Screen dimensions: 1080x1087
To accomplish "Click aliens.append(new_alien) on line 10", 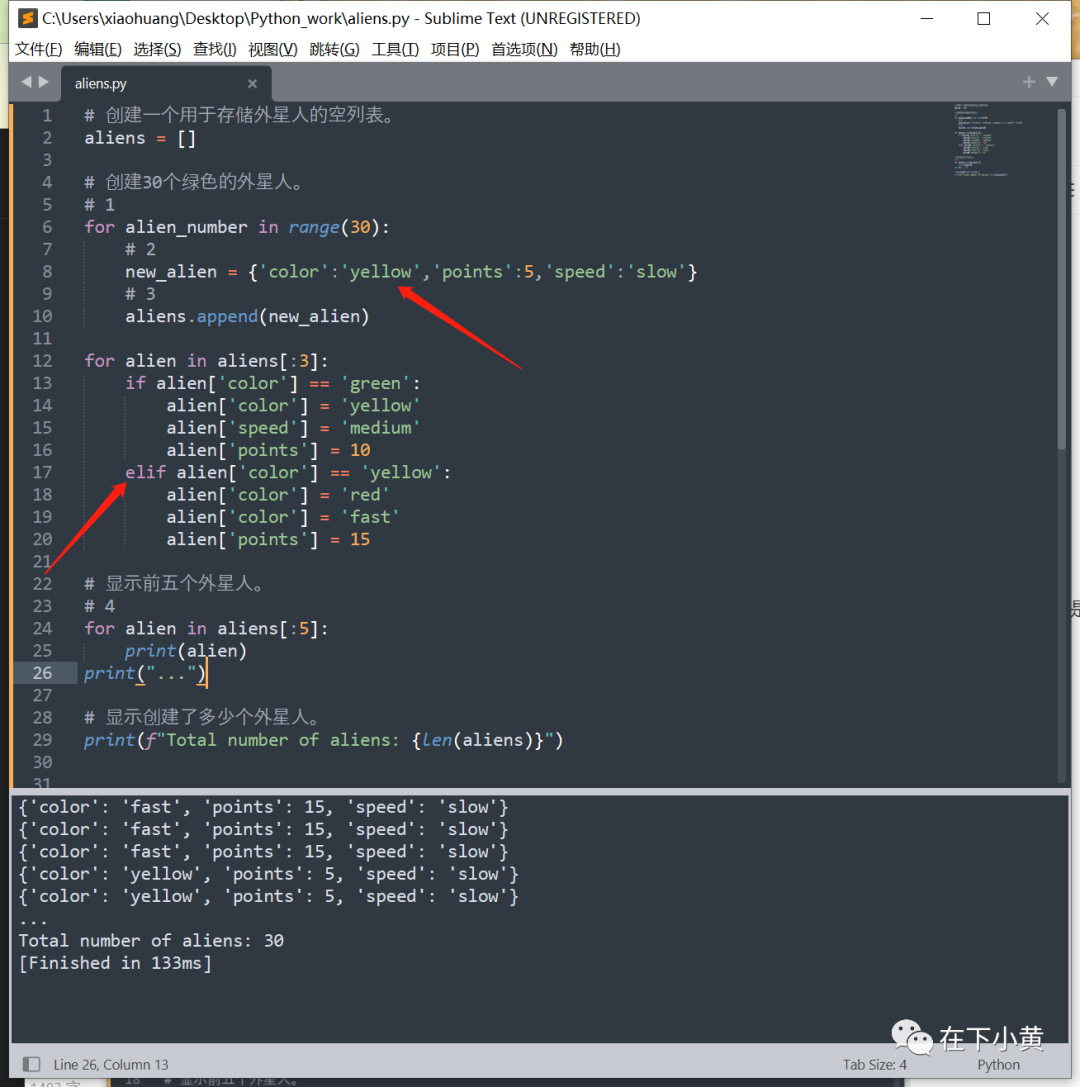I will (x=247, y=317).
